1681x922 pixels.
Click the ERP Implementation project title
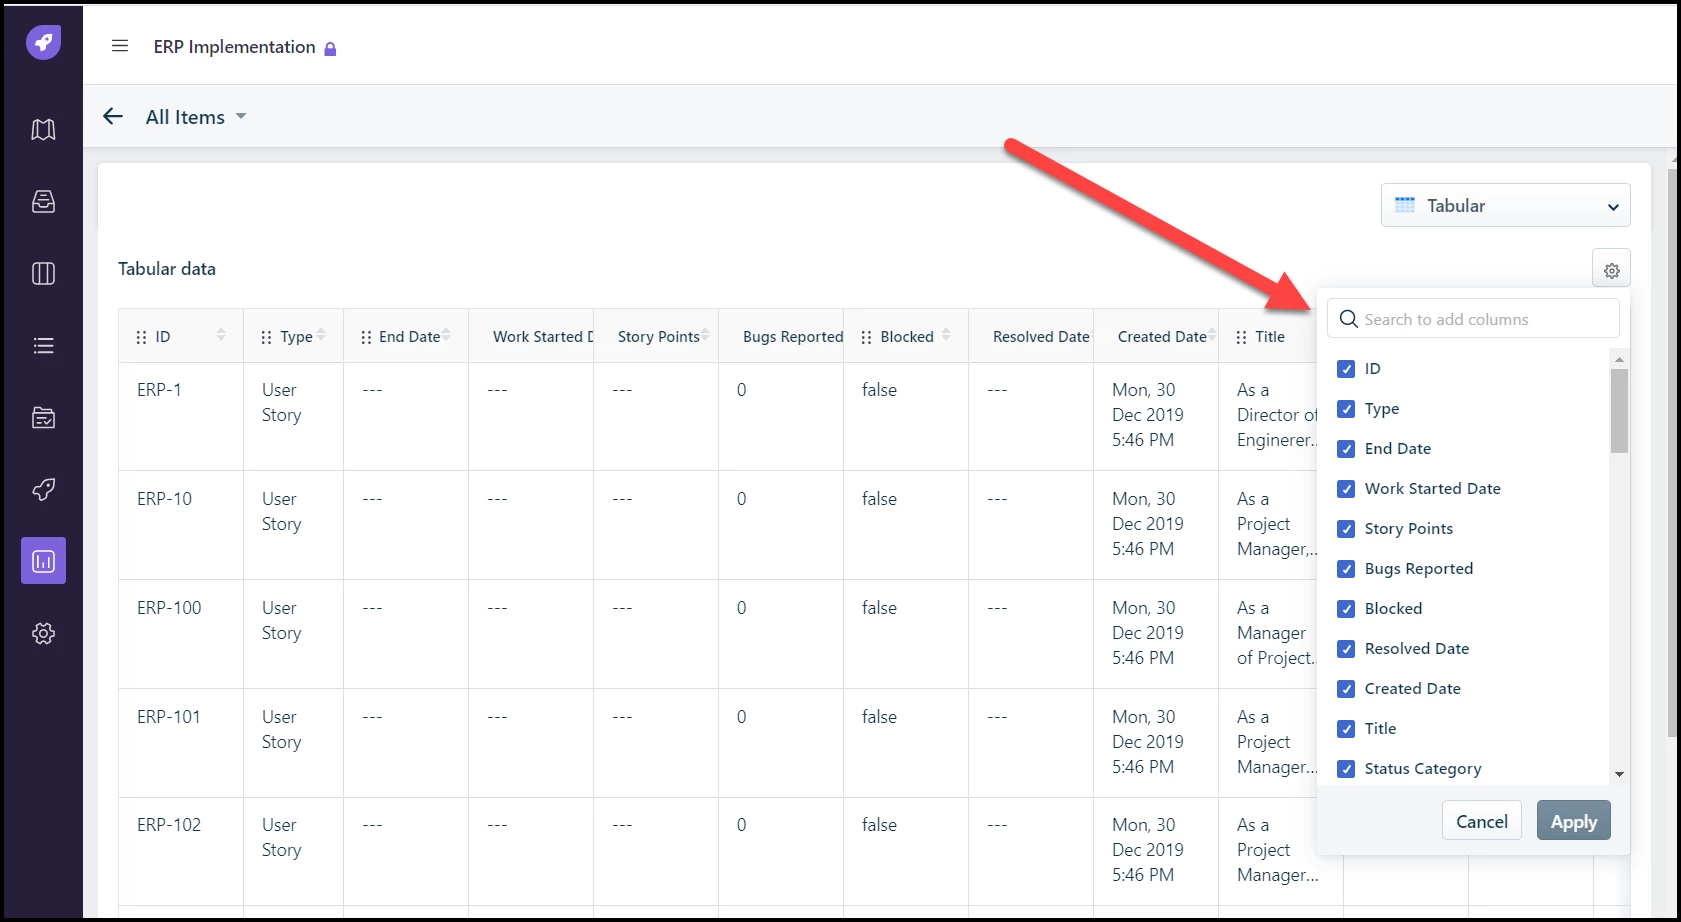tap(234, 47)
